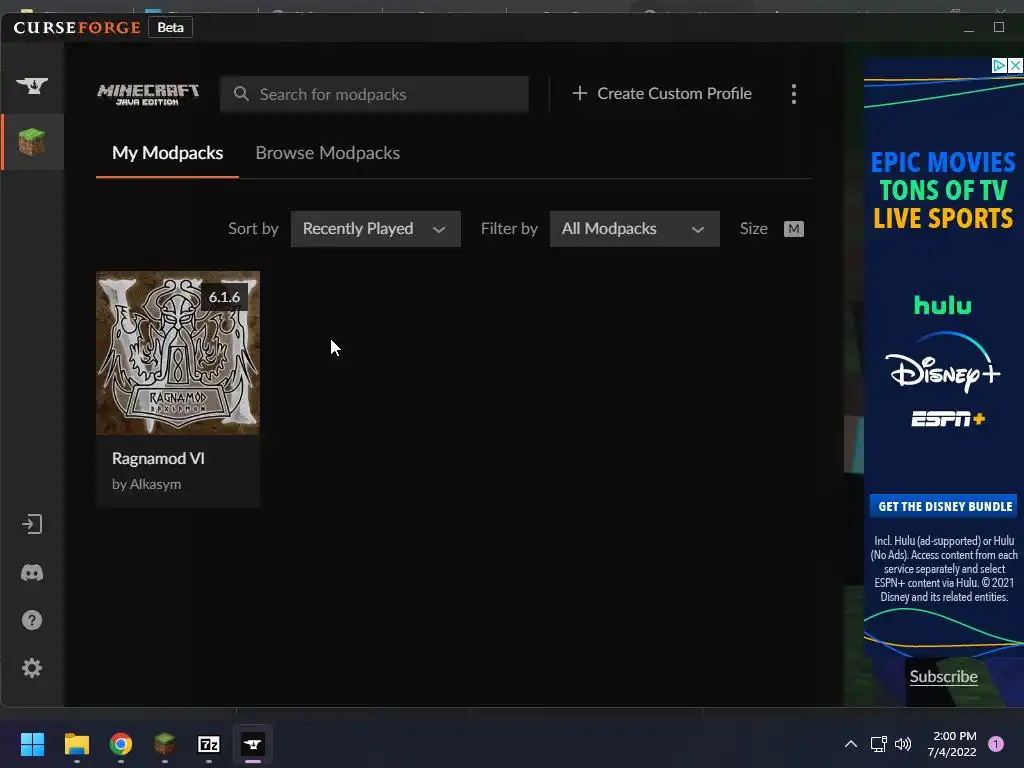Open File Explorer from the taskbar
1024x768 pixels.
tap(76, 744)
